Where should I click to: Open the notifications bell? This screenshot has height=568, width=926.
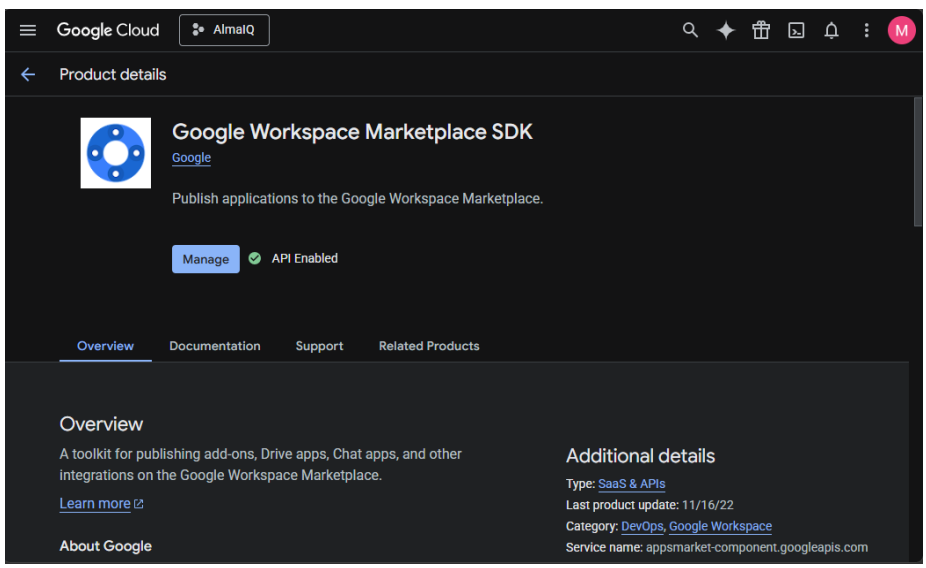coord(832,30)
